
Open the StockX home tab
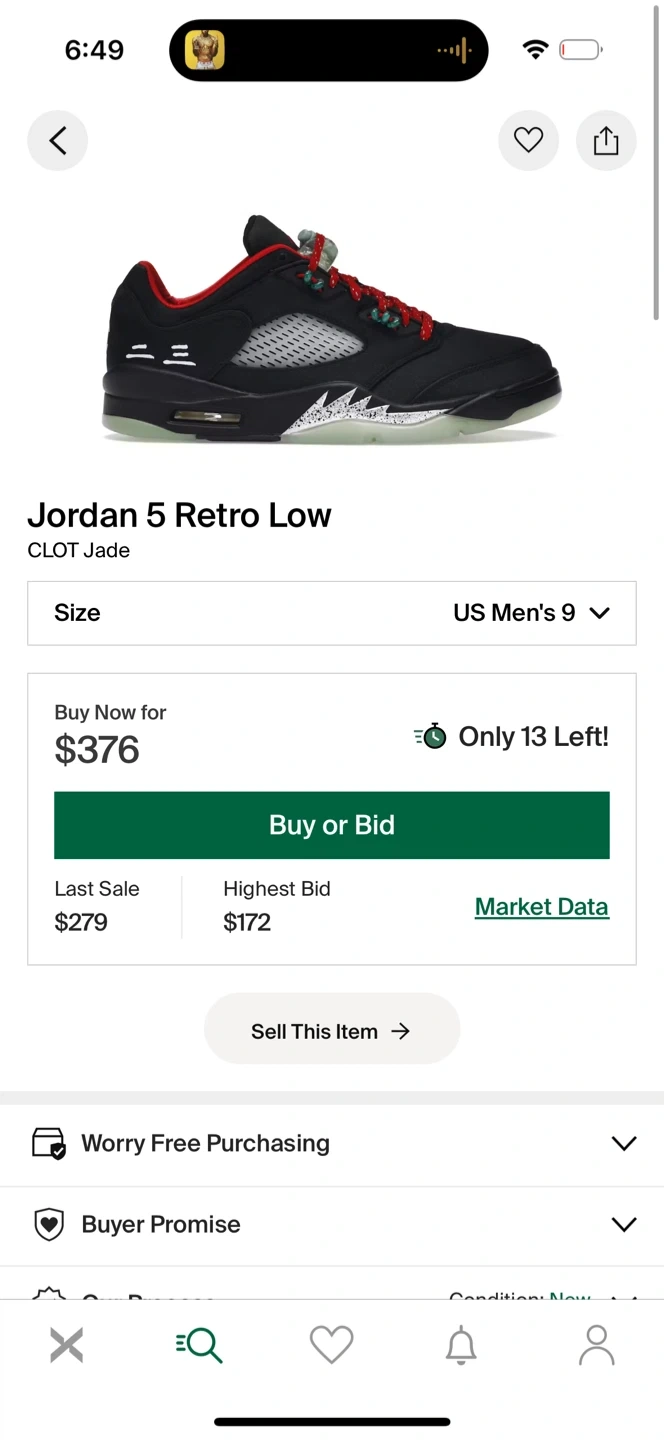(x=67, y=1345)
